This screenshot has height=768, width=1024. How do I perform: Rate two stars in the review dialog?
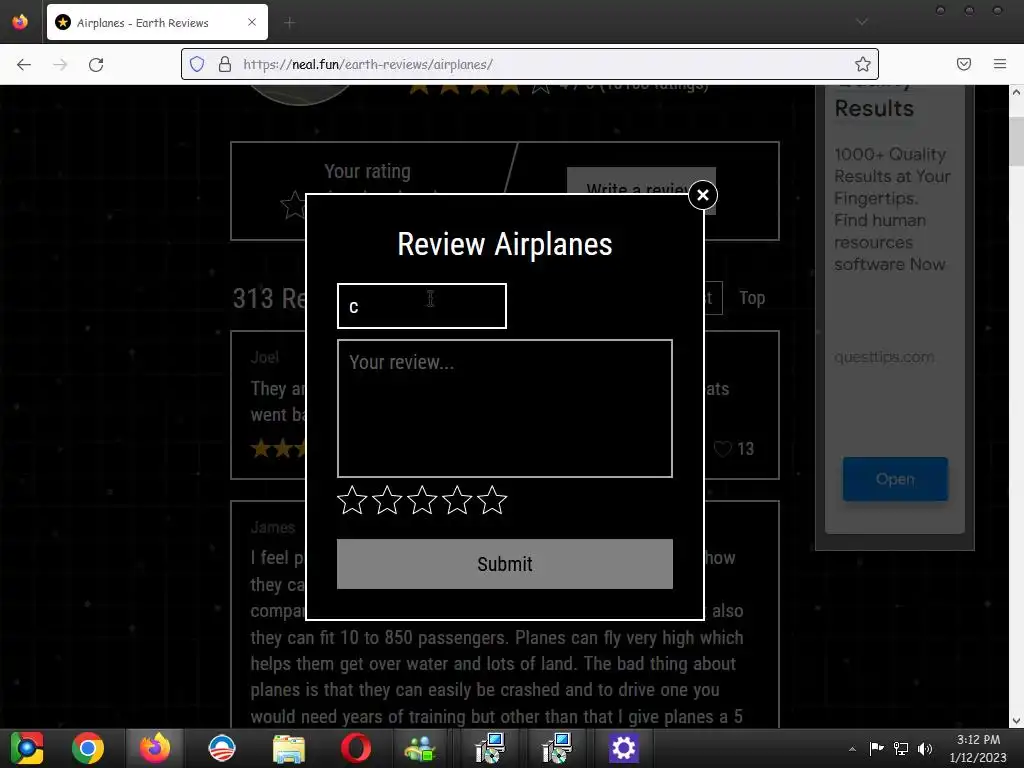387,500
